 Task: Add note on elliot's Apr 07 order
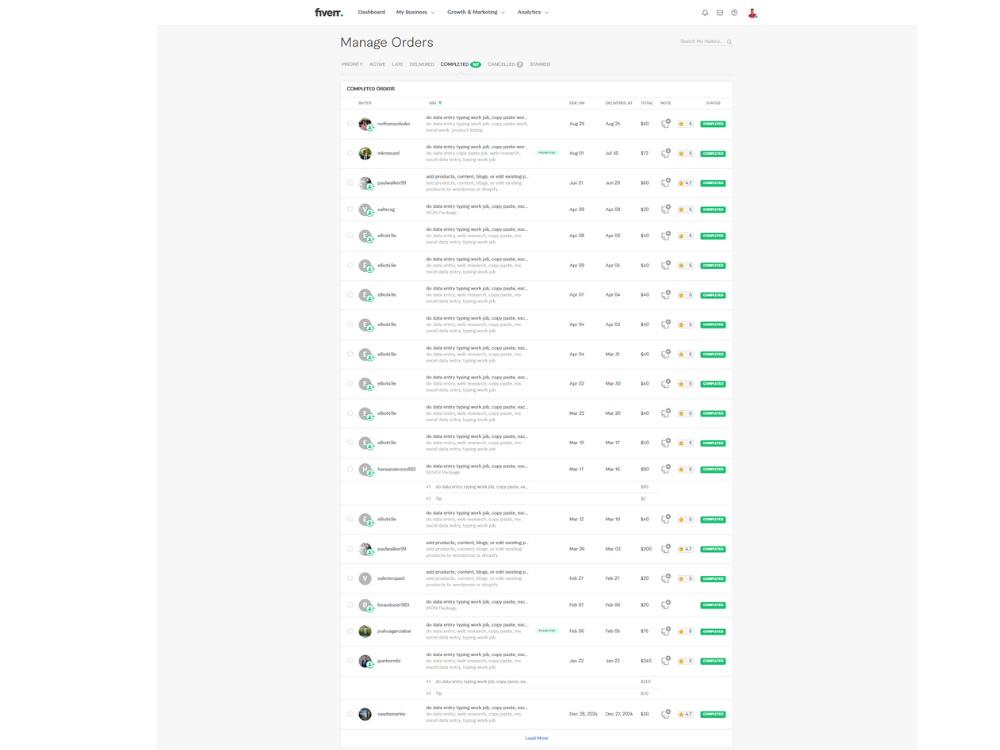pyautogui.click(x=665, y=295)
